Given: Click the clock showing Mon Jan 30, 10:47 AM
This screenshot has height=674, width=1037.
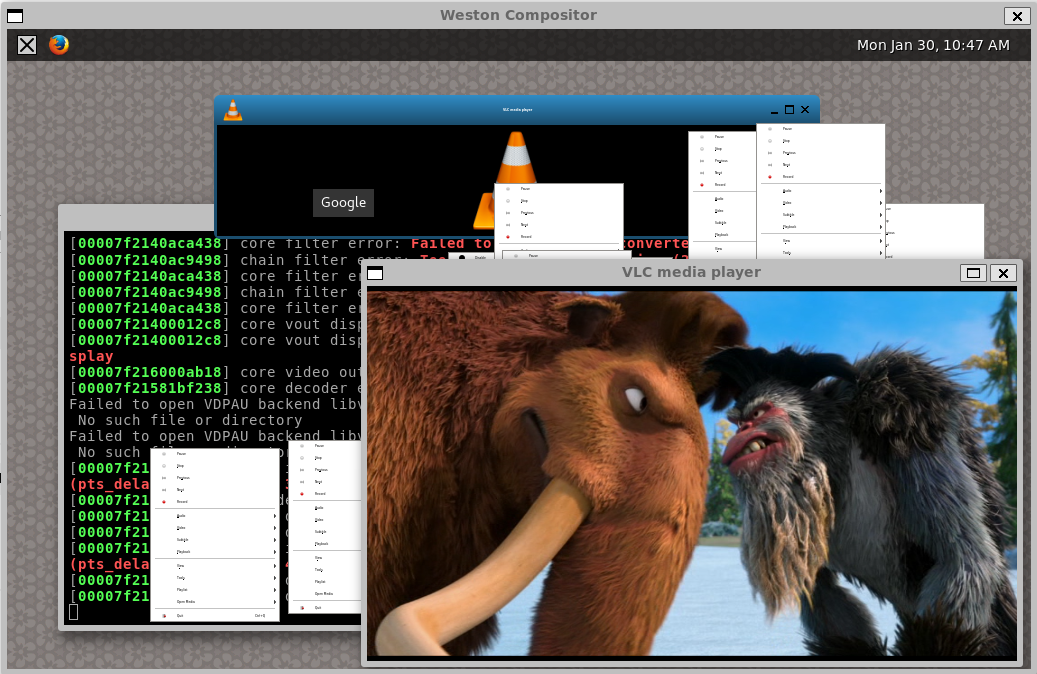Looking at the screenshot, I should click(933, 45).
